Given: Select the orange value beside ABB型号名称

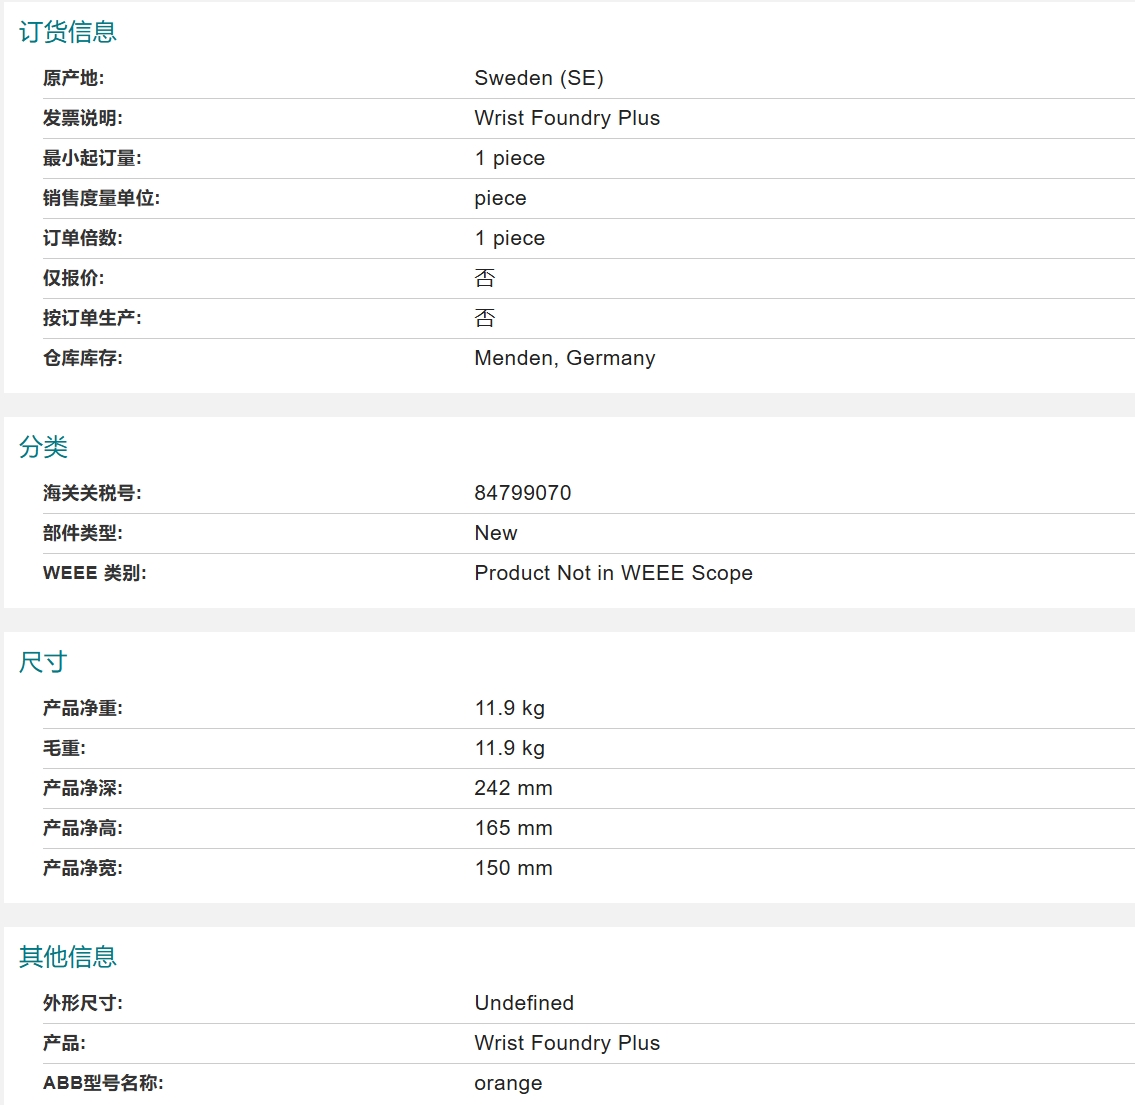Looking at the screenshot, I should coord(508,1083).
